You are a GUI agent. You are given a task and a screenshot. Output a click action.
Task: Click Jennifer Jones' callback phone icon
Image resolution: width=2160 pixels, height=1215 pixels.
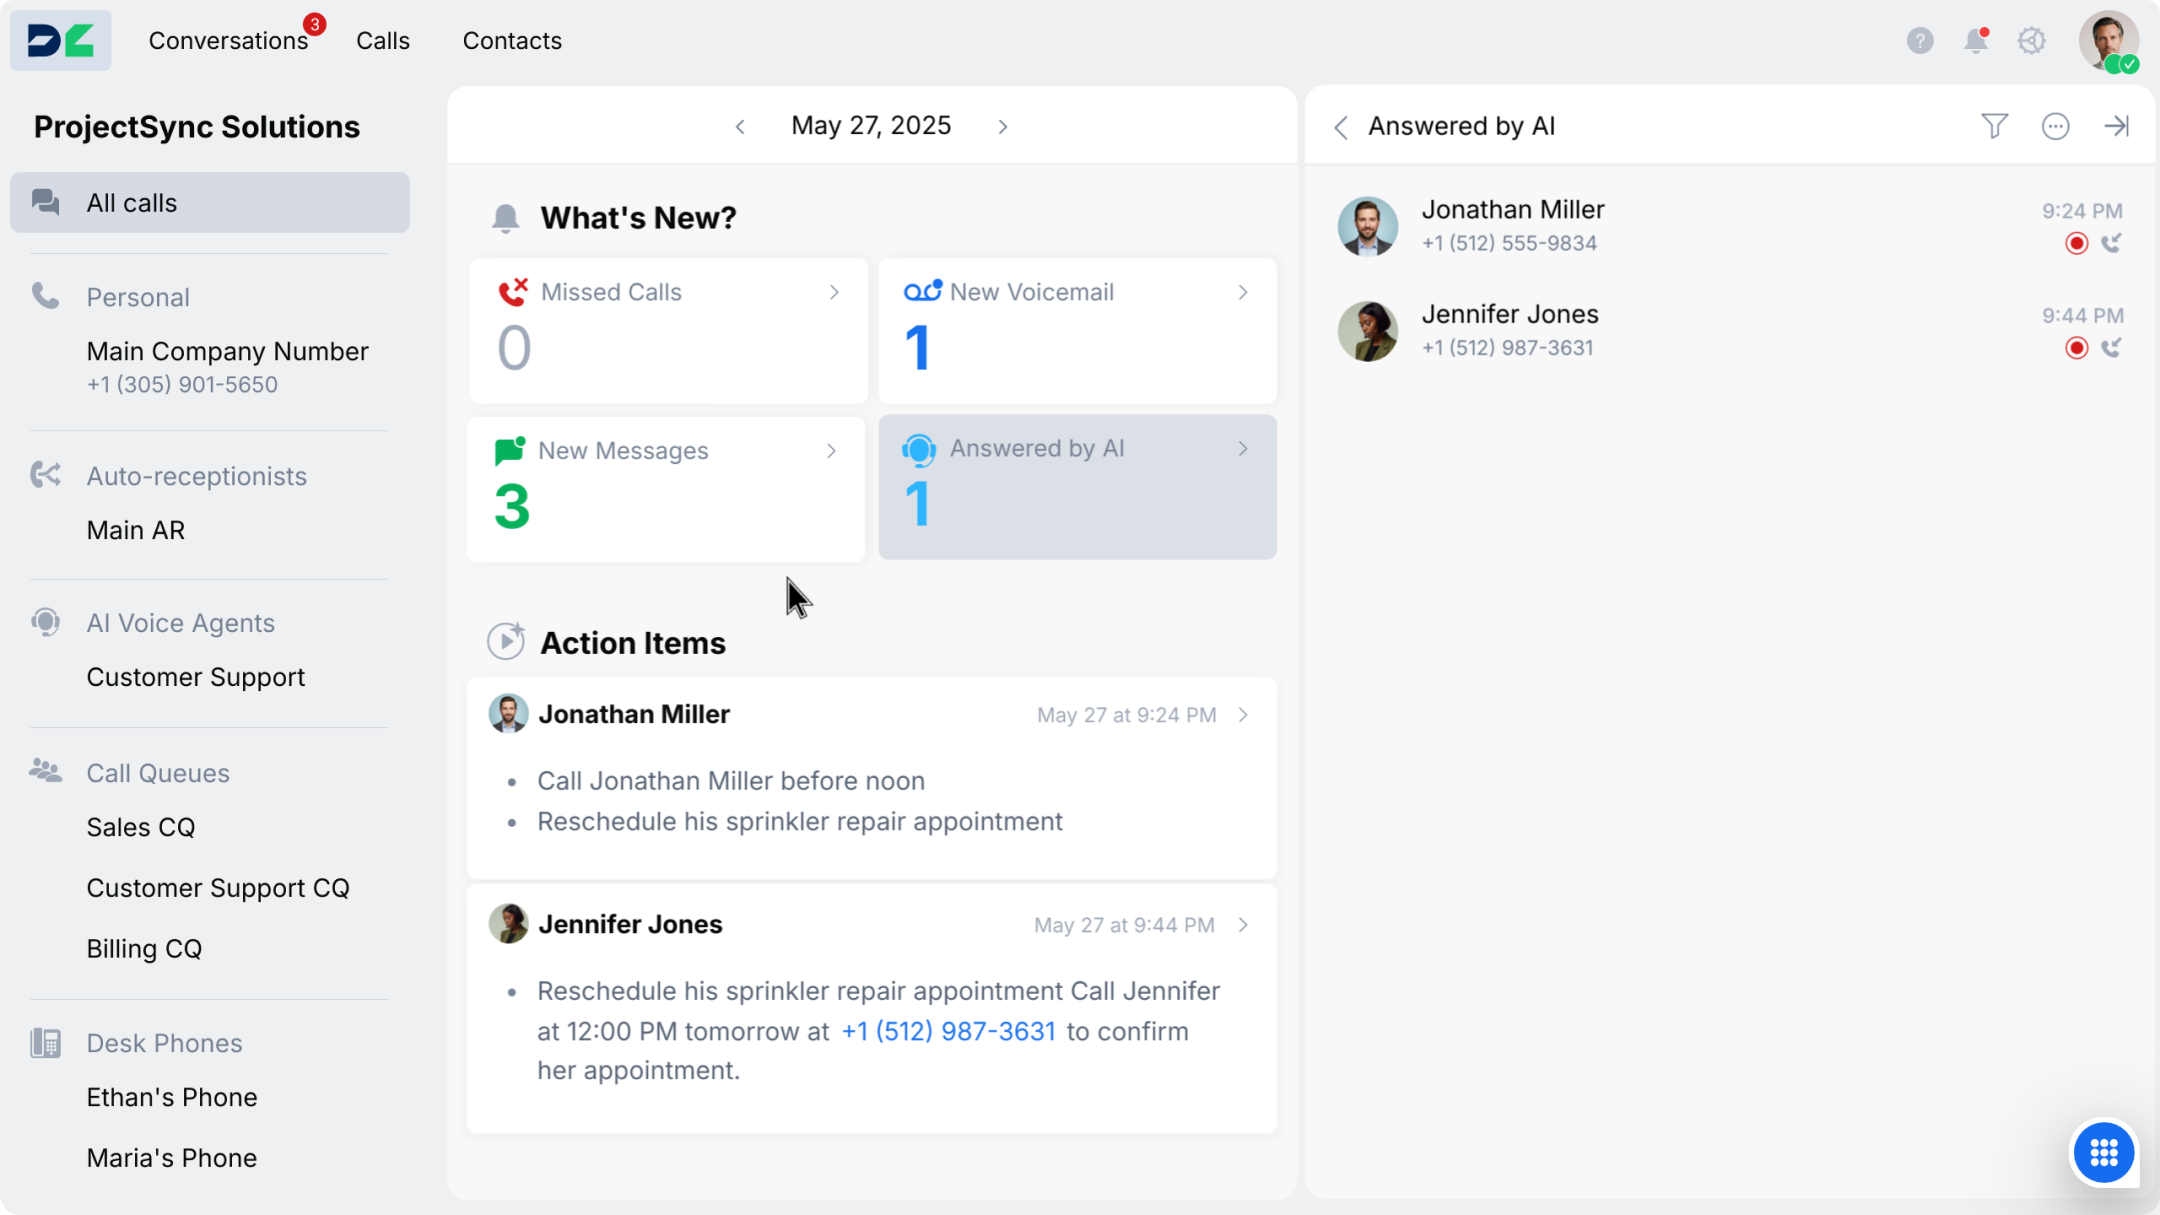(x=2111, y=348)
